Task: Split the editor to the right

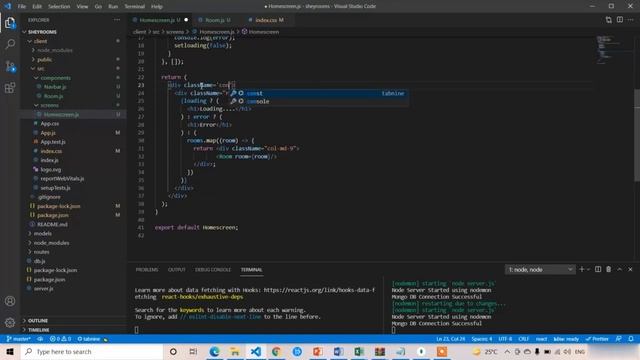Action: 620,20
